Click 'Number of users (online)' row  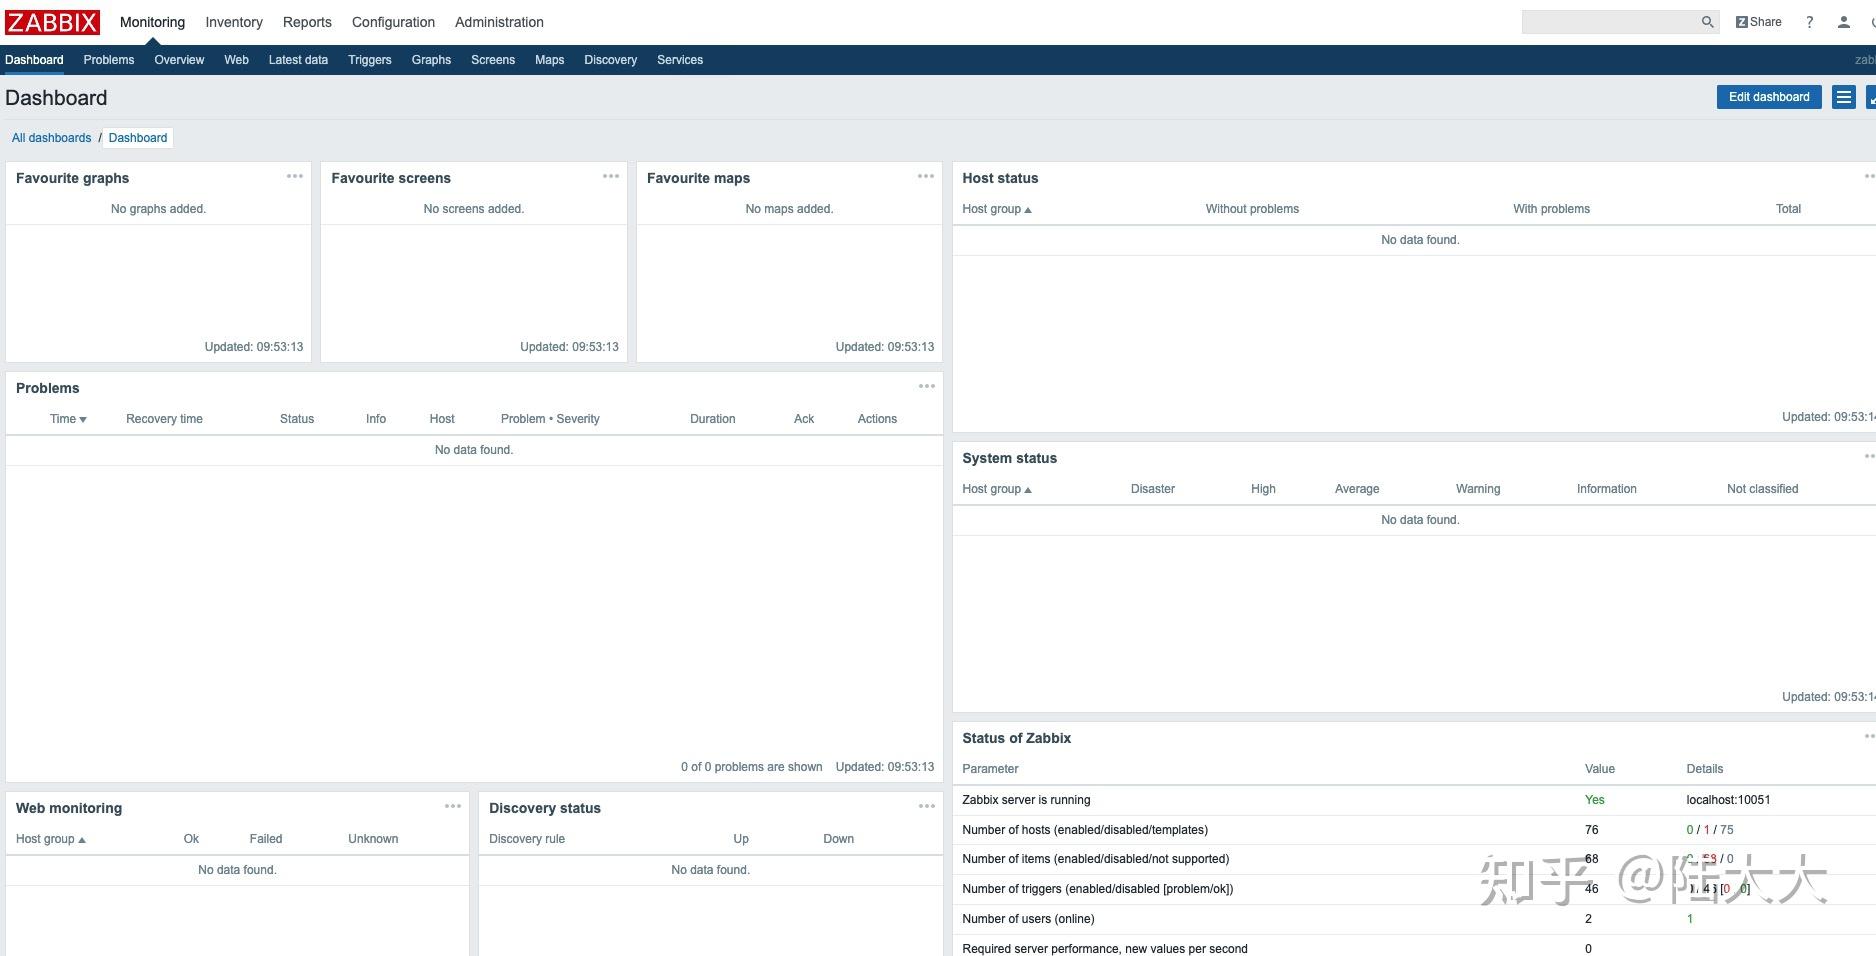pyautogui.click(x=1414, y=919)
